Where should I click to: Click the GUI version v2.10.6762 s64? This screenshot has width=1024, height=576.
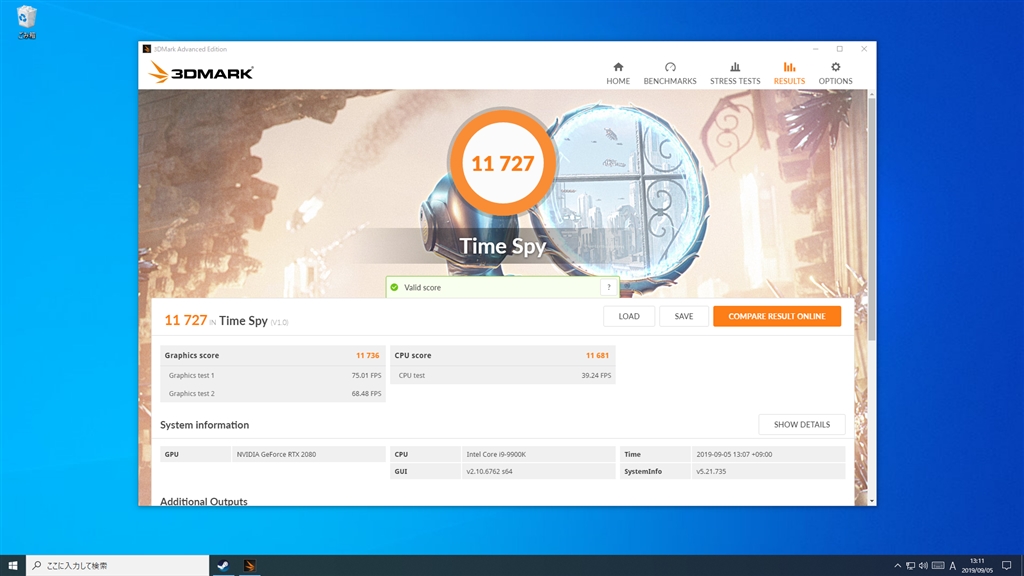point(489,471)
